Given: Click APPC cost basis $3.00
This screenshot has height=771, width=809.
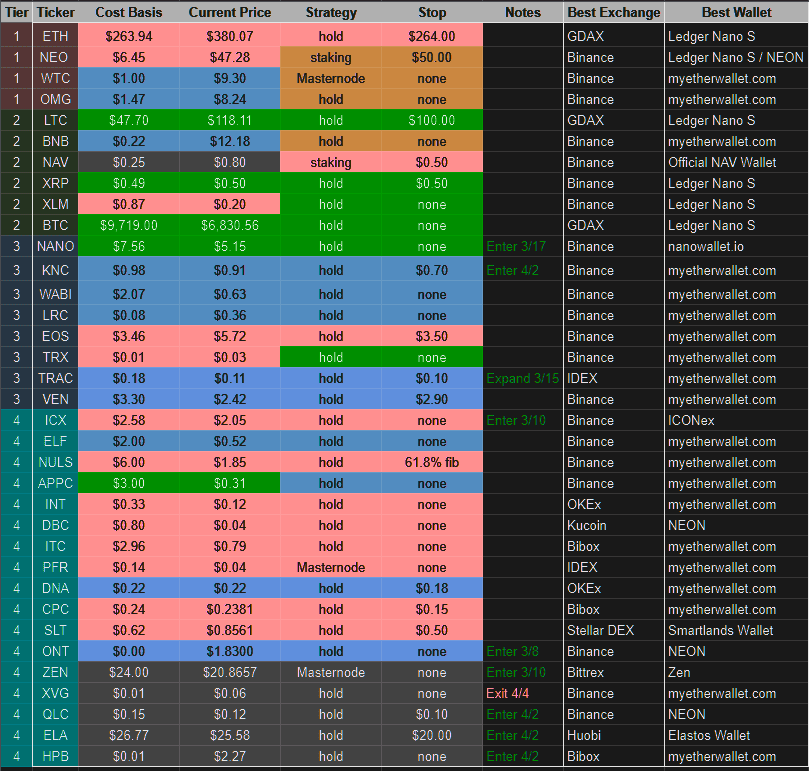Looking at the screenshot, I should coord(128,484).
